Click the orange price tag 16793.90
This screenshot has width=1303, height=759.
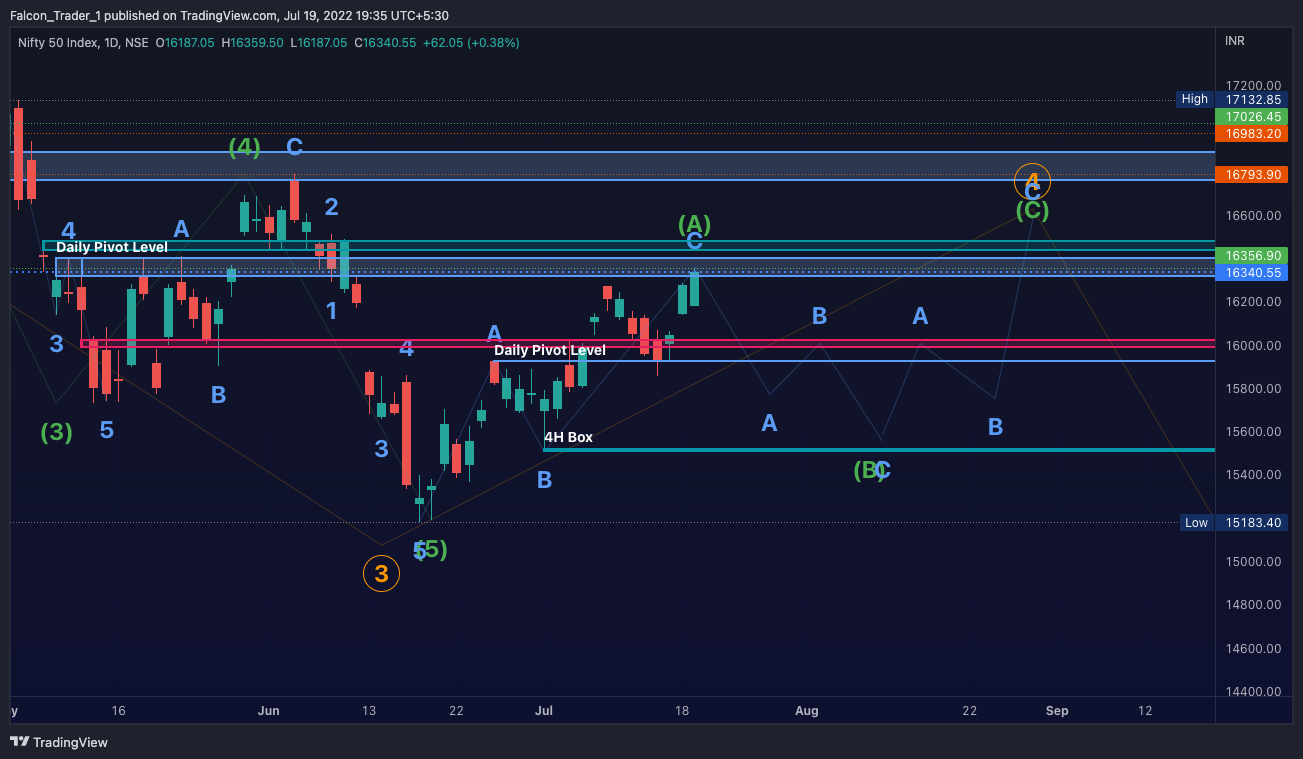pos(1253,174)
